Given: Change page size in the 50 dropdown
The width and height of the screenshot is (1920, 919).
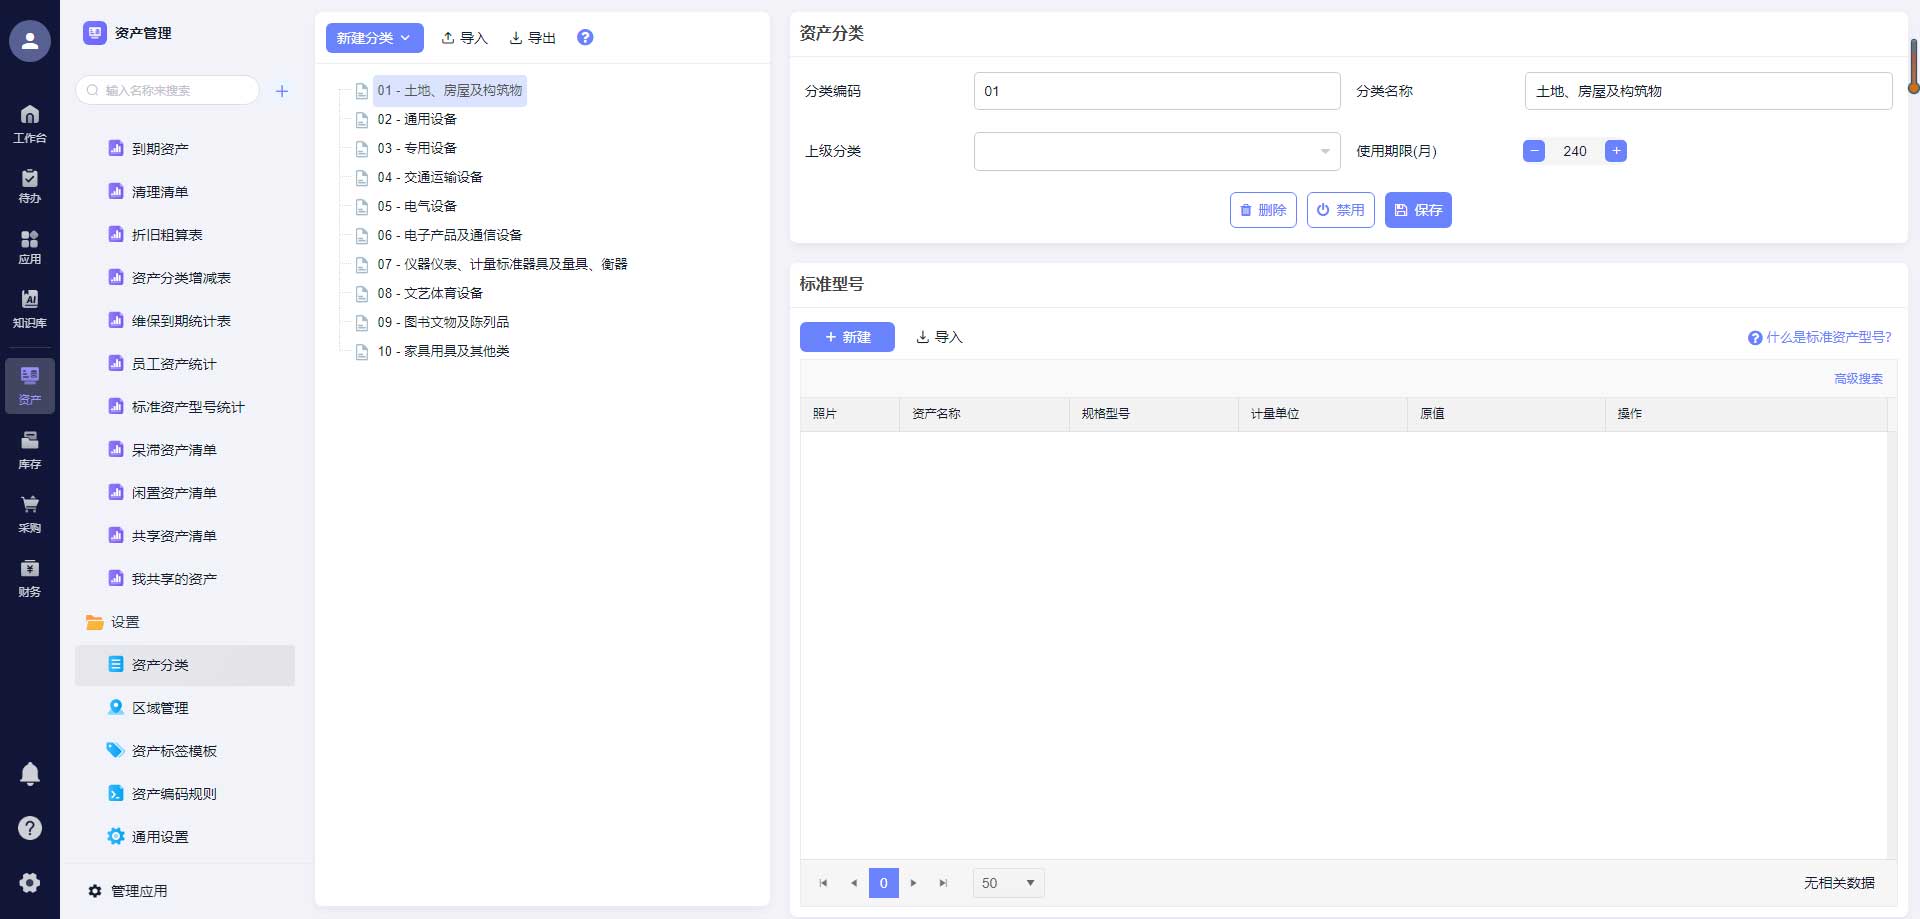Looking at the screenshot, I should coord(1008,883).
